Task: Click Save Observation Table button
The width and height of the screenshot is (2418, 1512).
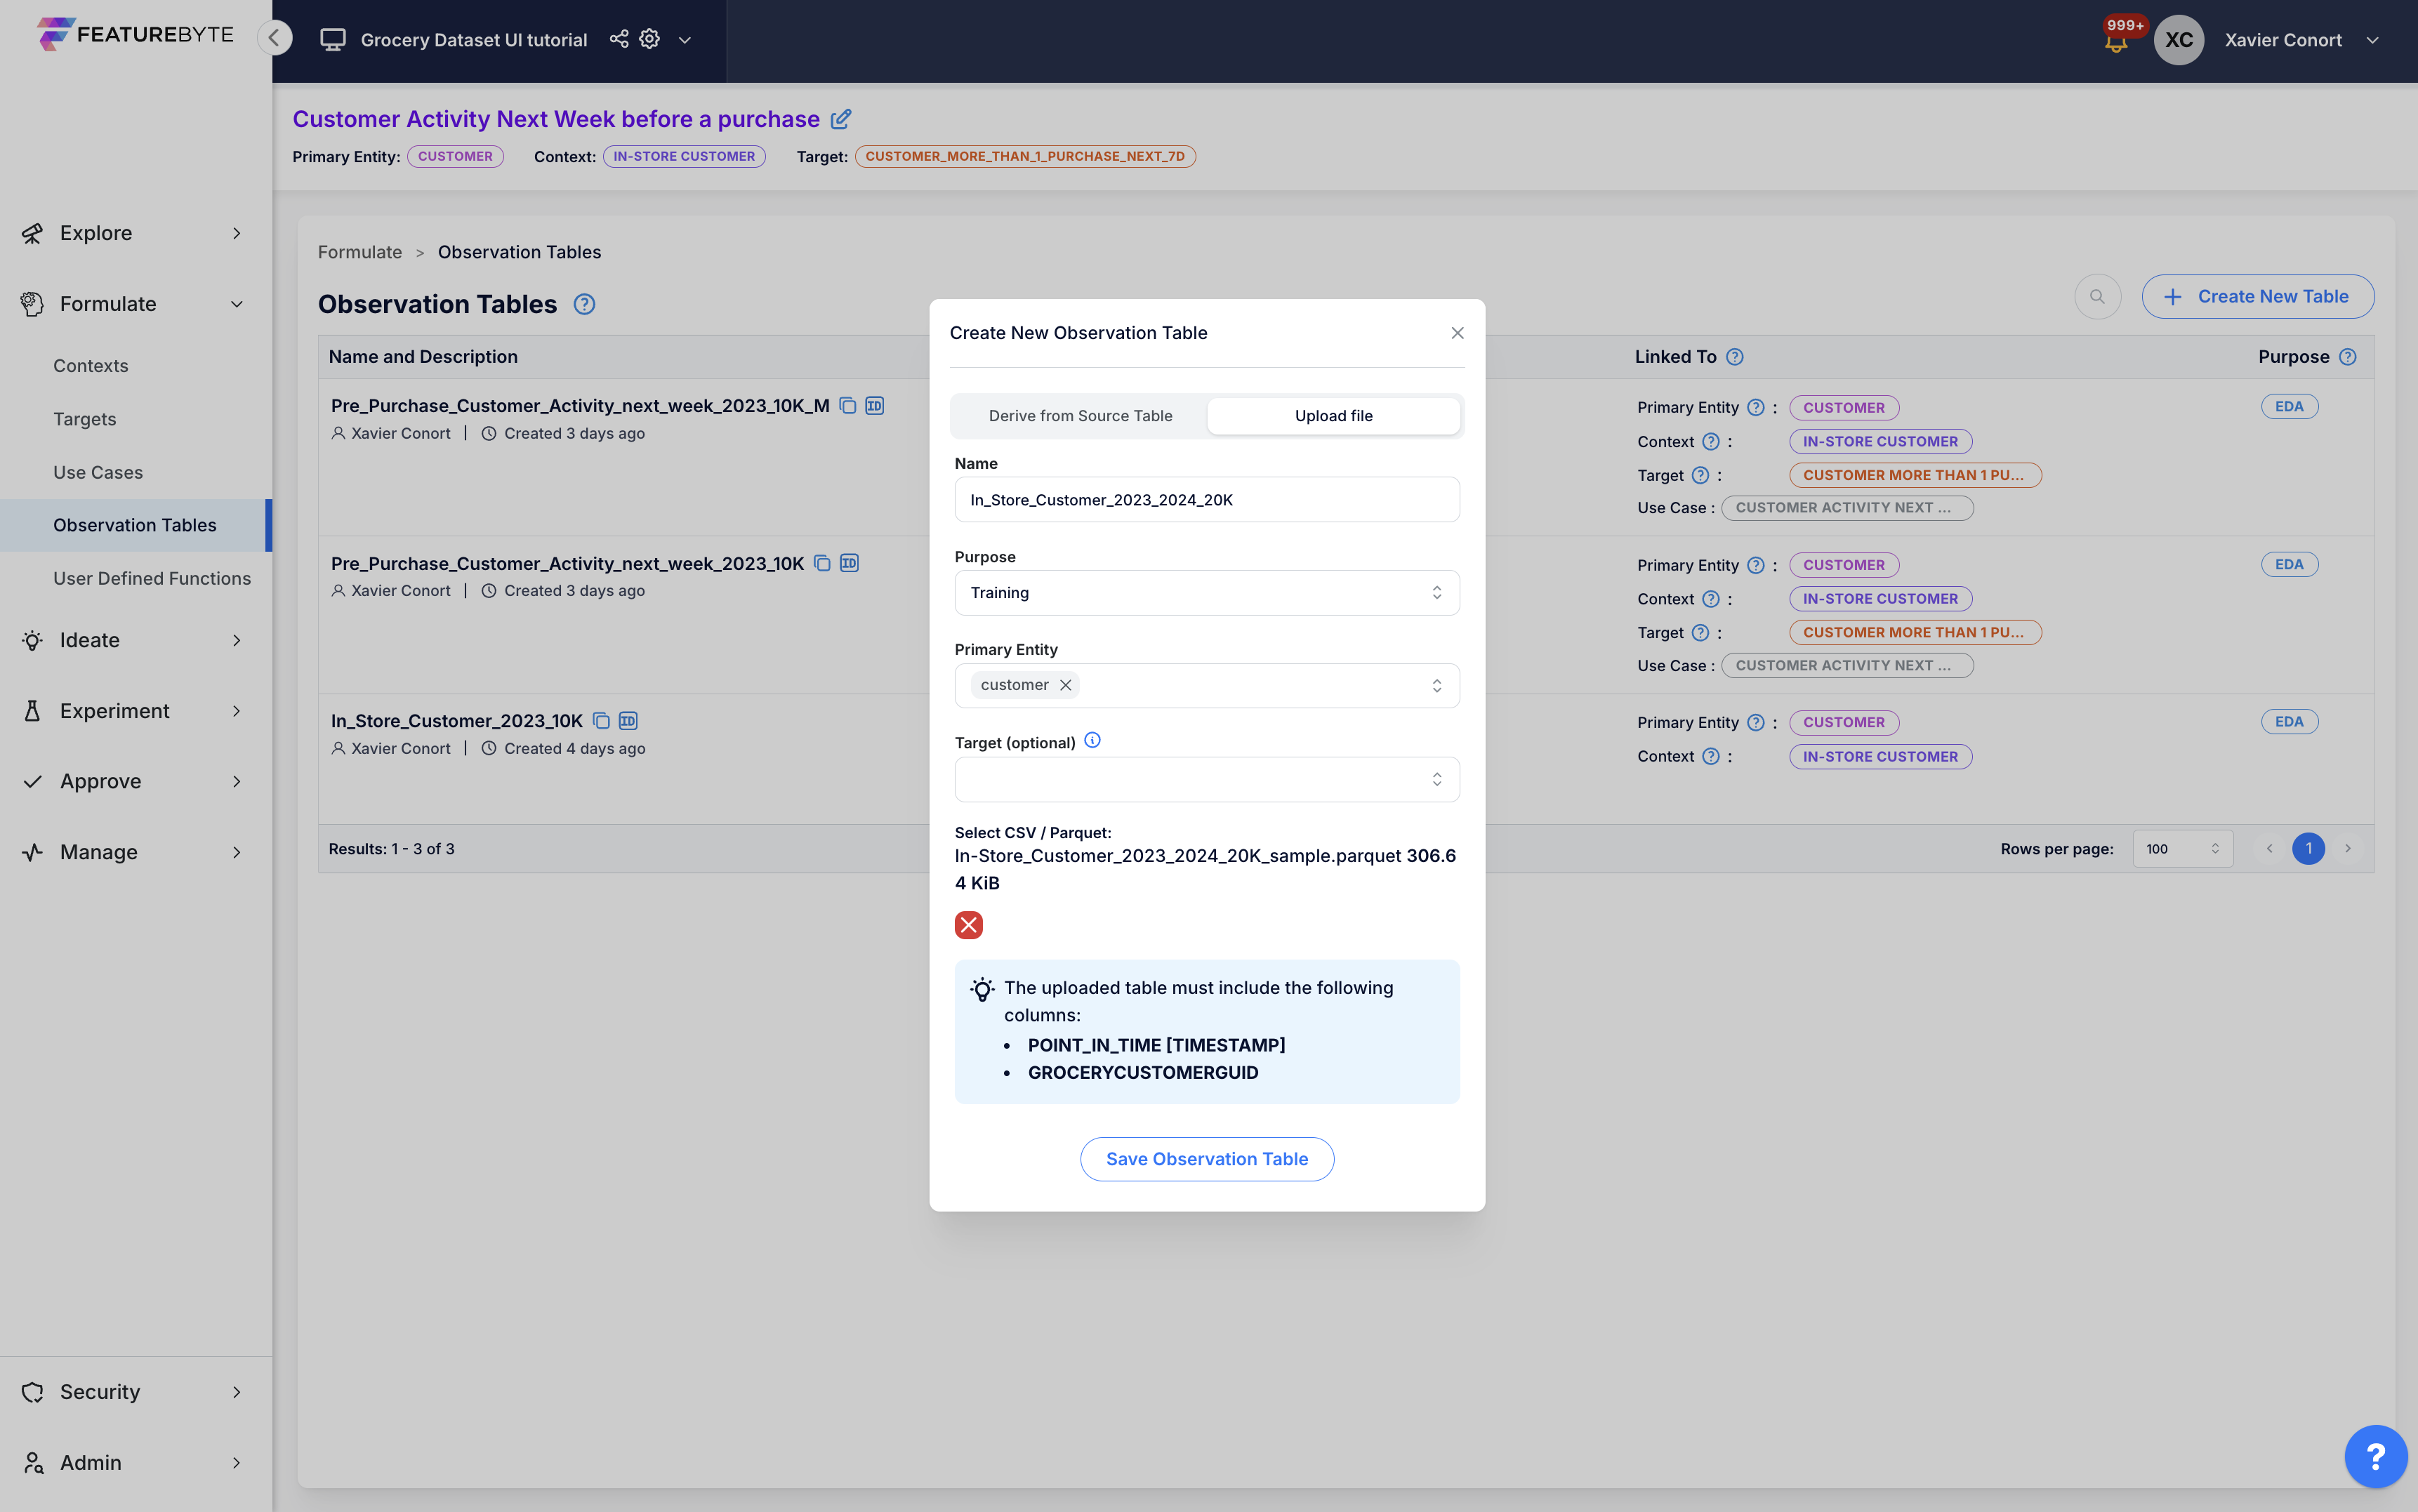Action: (x=1206, y=1159)
